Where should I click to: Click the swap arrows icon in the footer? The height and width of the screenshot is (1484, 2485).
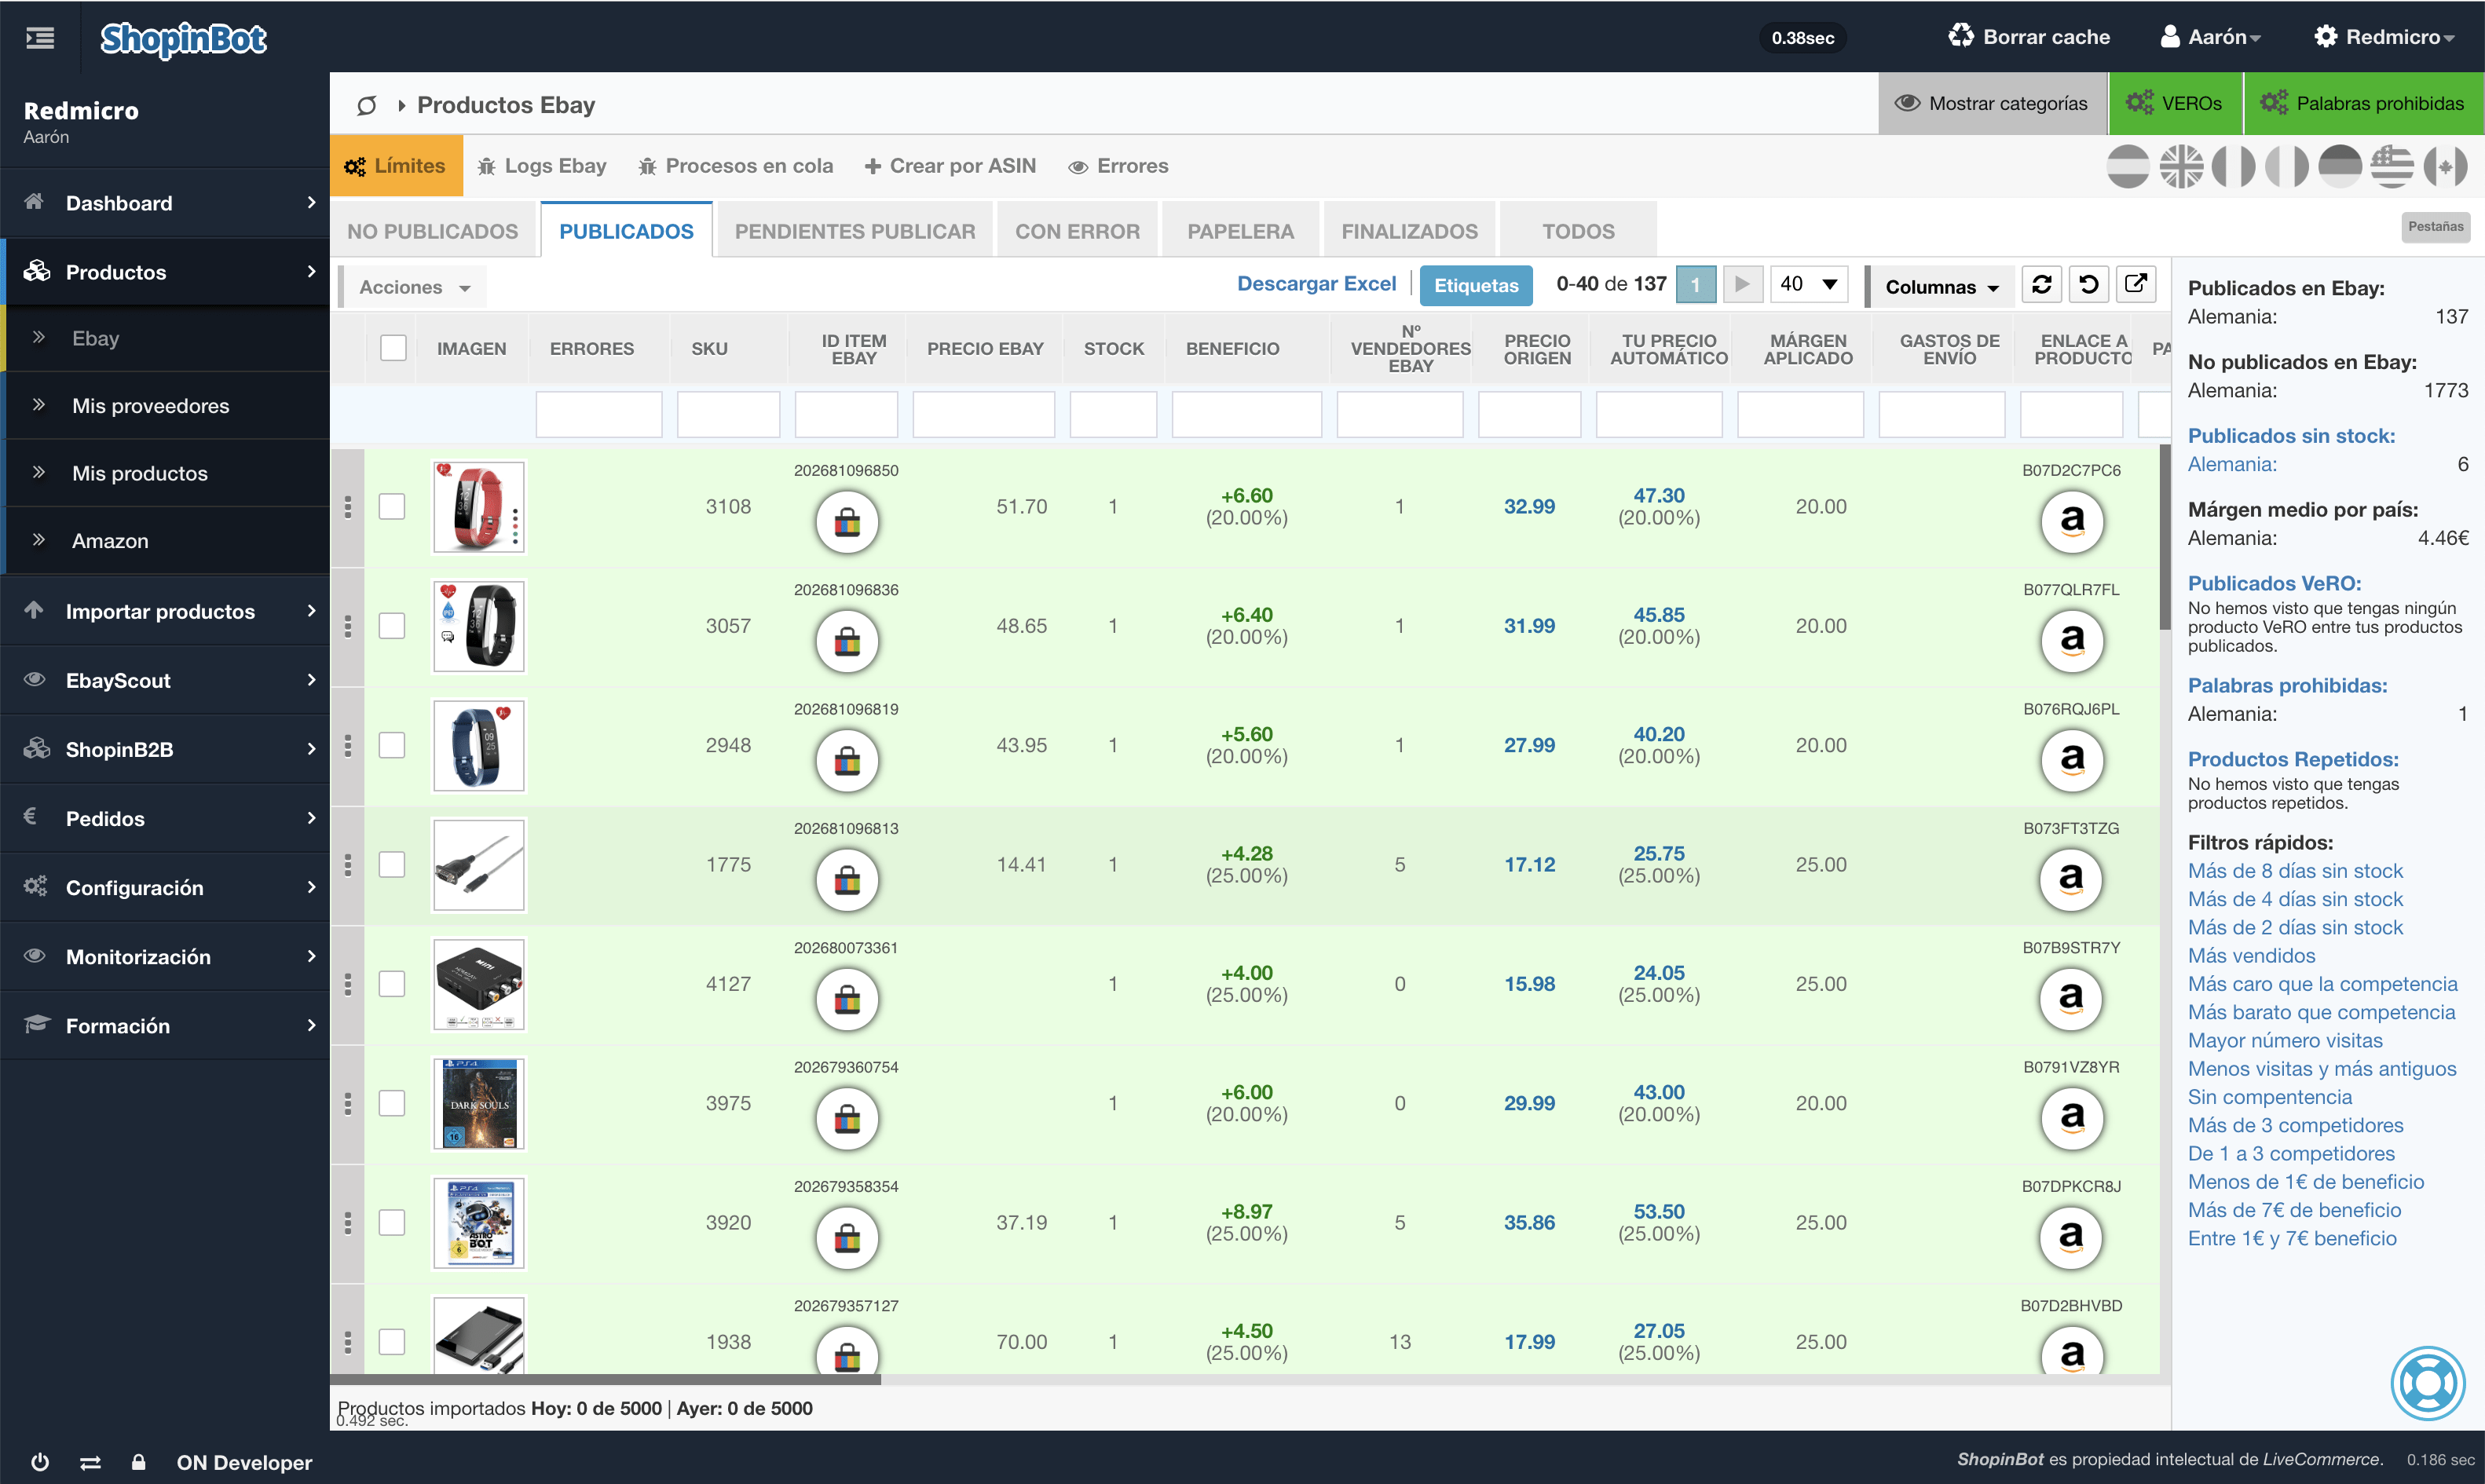[90, 1462]
